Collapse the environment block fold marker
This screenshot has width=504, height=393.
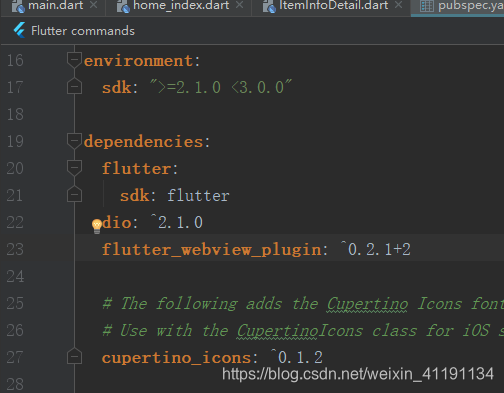(x=74, y=60)
